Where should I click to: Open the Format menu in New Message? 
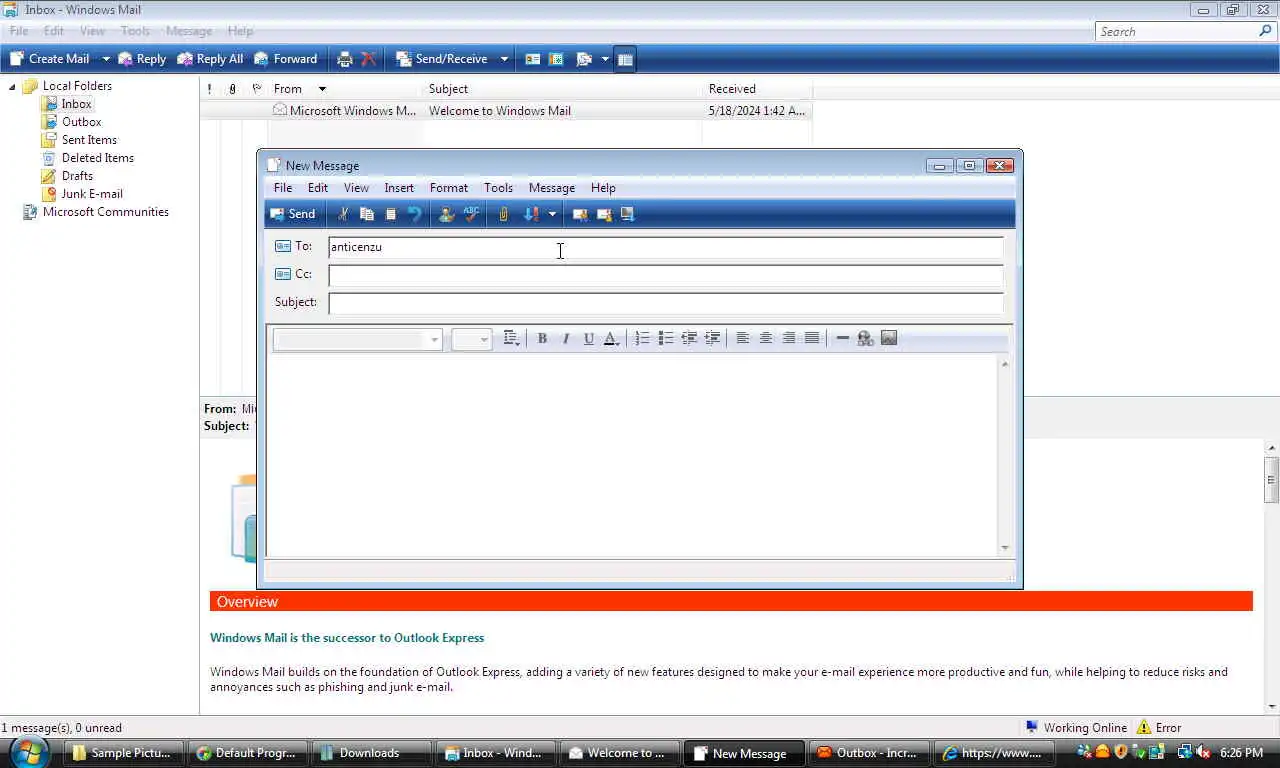[x=449, y=188]
